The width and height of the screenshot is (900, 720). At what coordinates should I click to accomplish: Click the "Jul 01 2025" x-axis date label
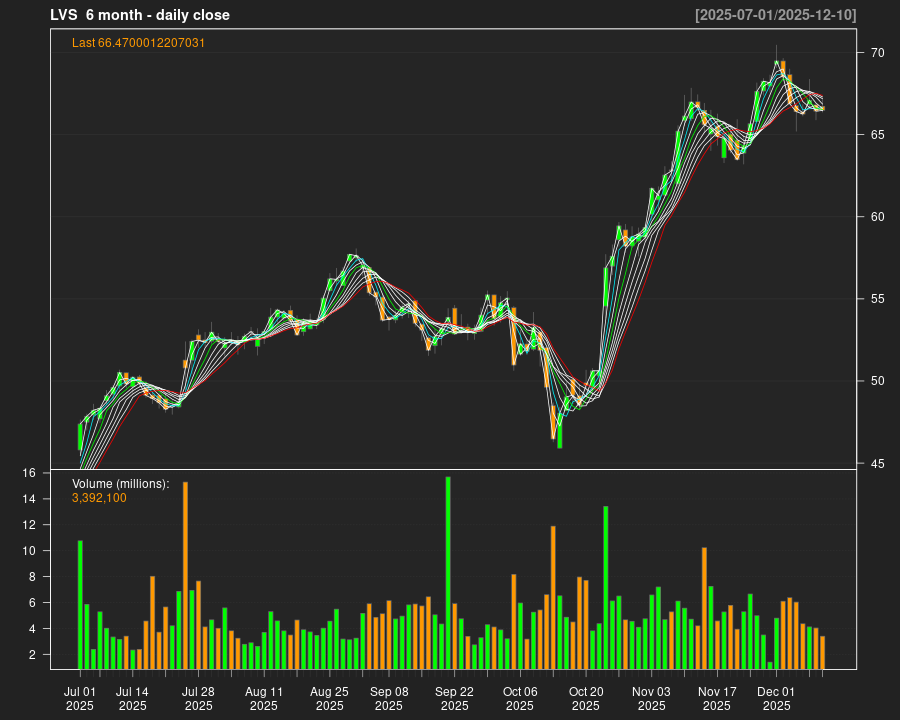tap(80, 698)
